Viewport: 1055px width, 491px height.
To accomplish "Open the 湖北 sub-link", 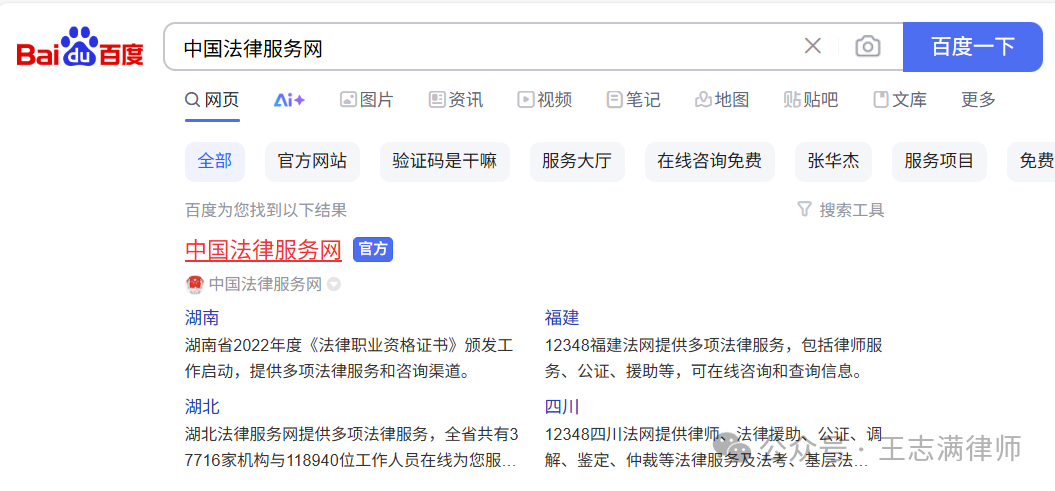I will point(202,407).
